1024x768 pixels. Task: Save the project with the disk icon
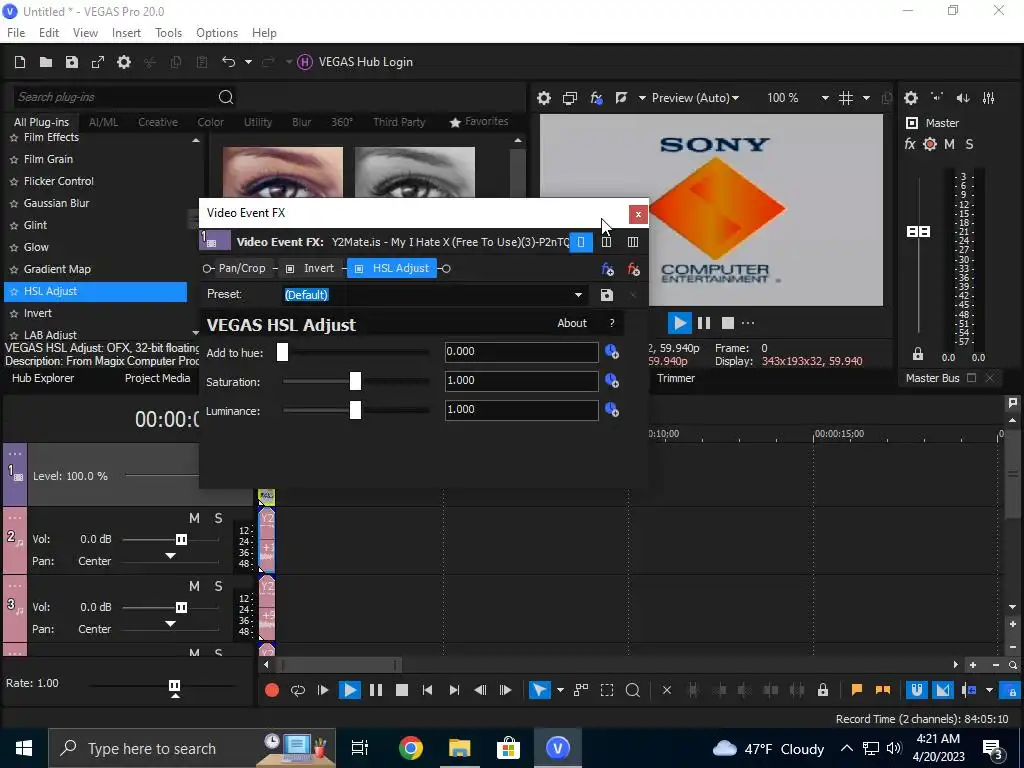72,62
